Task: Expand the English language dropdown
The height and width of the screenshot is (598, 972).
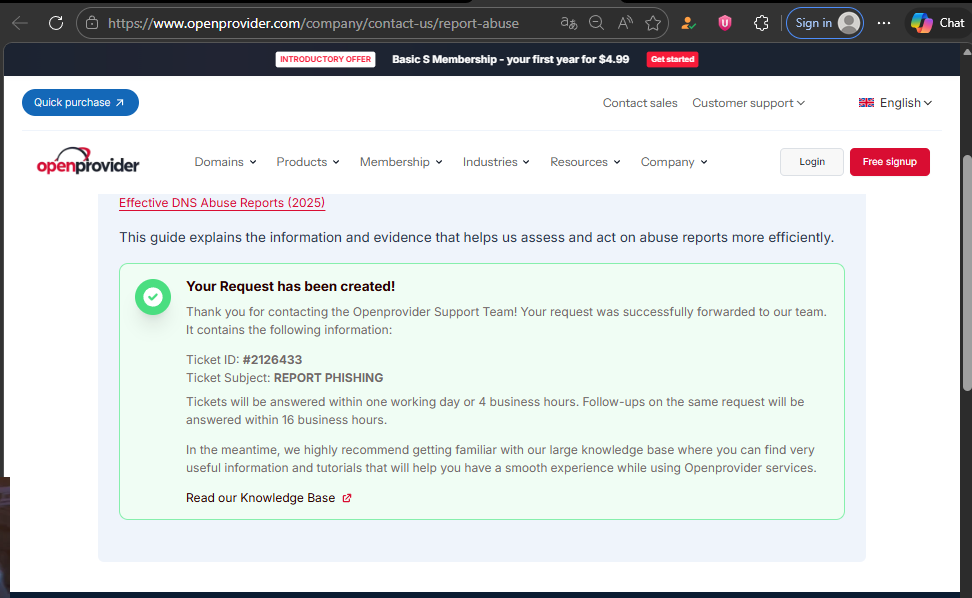Action: (x=906, y=103)
